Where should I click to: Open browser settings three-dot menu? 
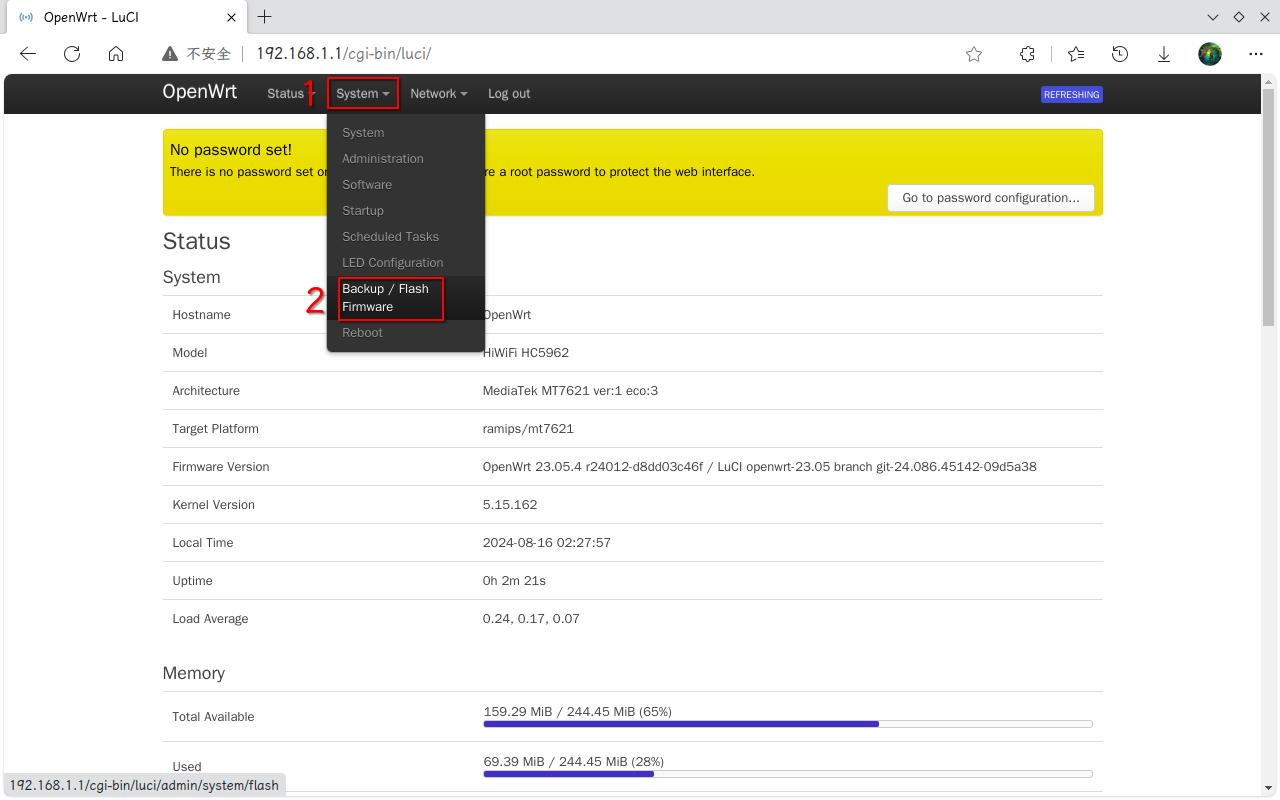(1256, 54)
